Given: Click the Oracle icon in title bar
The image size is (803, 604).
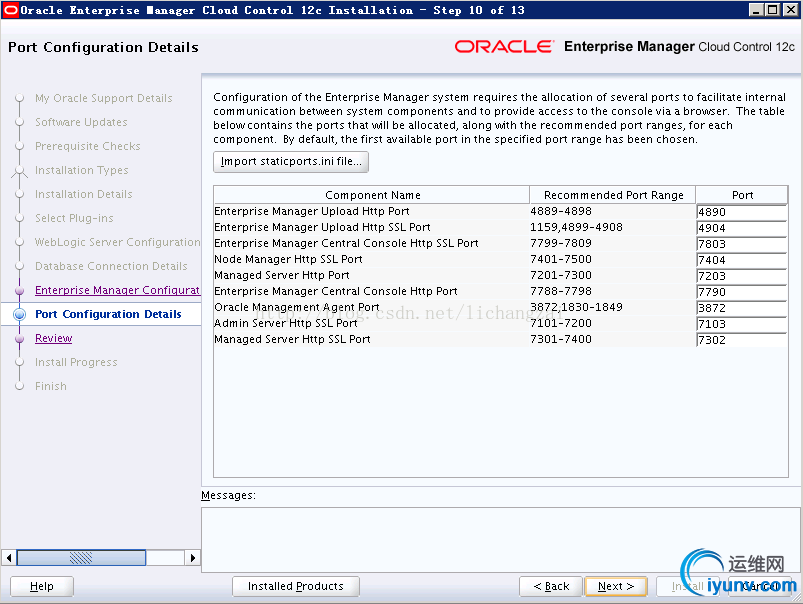Looking at the screenshot, I should coord(11,10).
